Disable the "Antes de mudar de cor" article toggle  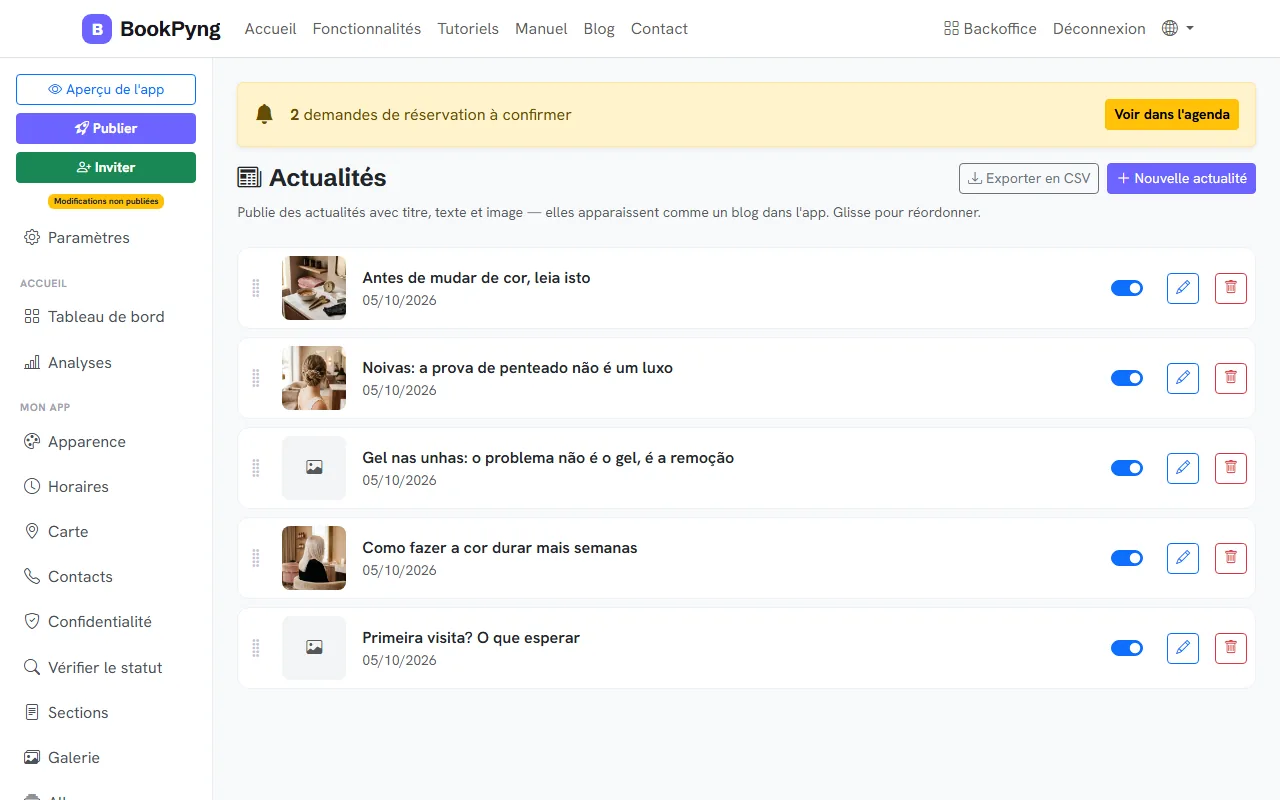coord(1127,288)
